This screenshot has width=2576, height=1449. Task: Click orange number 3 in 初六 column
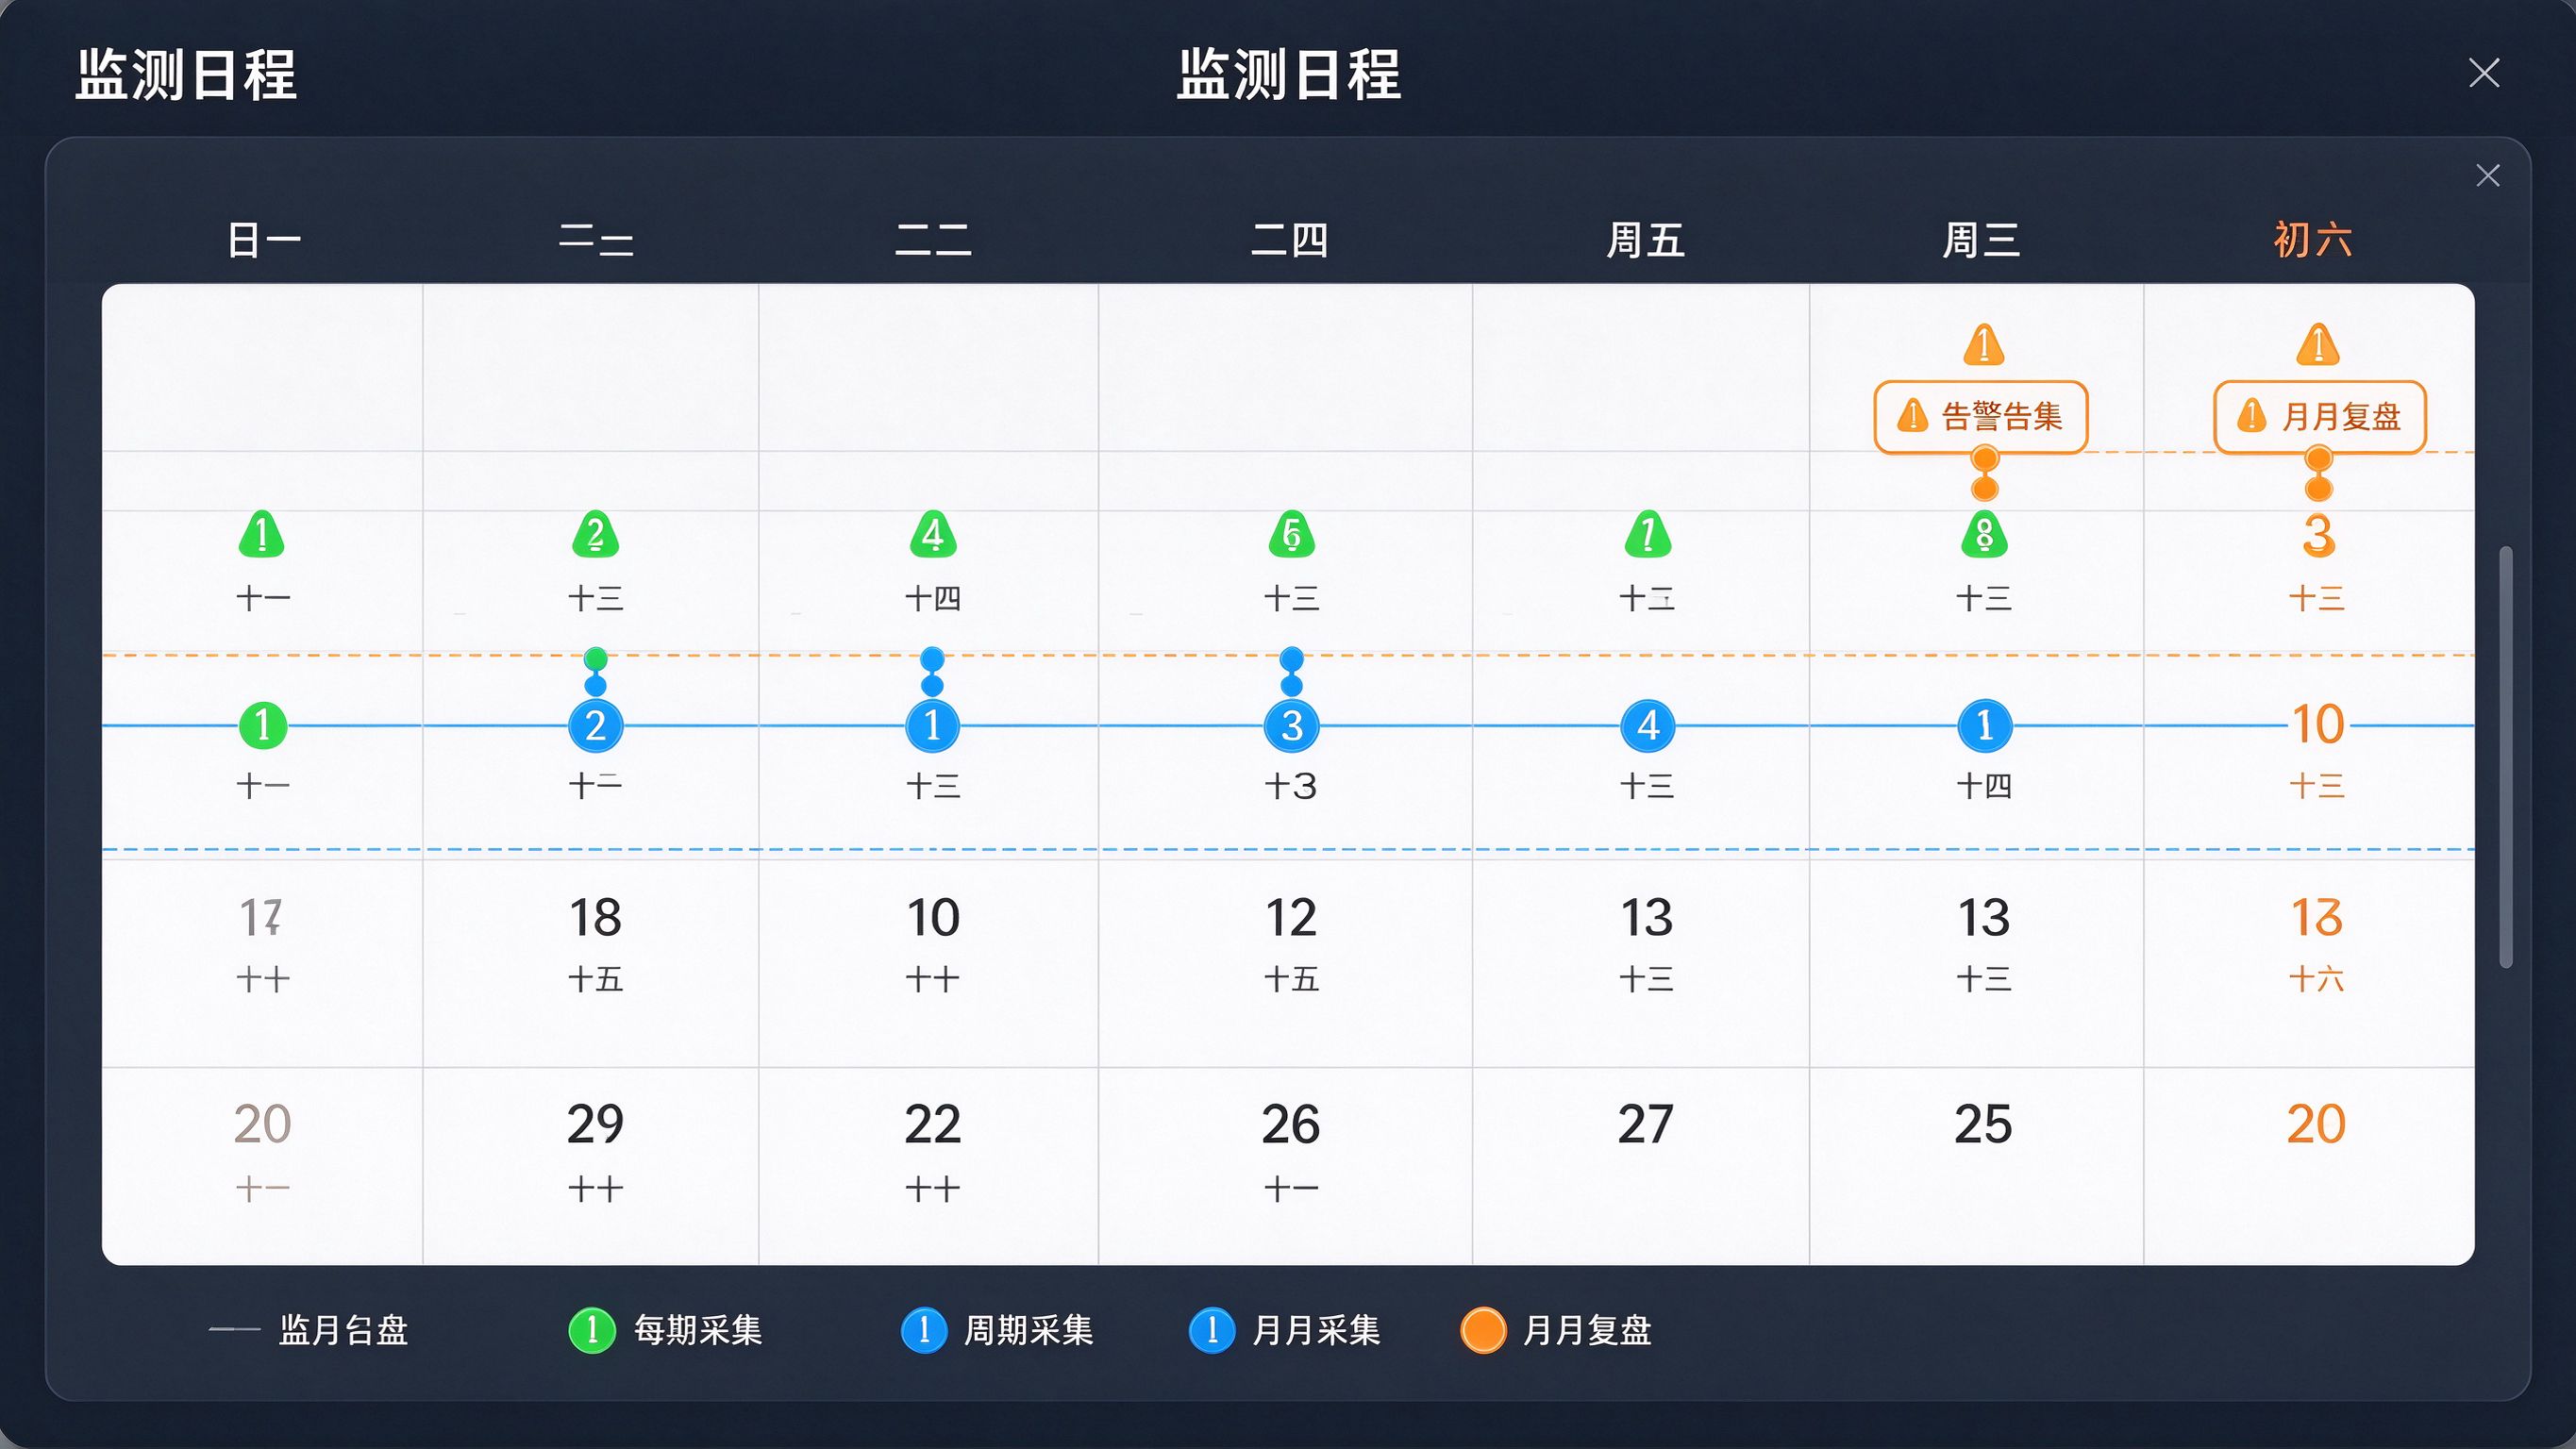click(x=2318, y=535)
